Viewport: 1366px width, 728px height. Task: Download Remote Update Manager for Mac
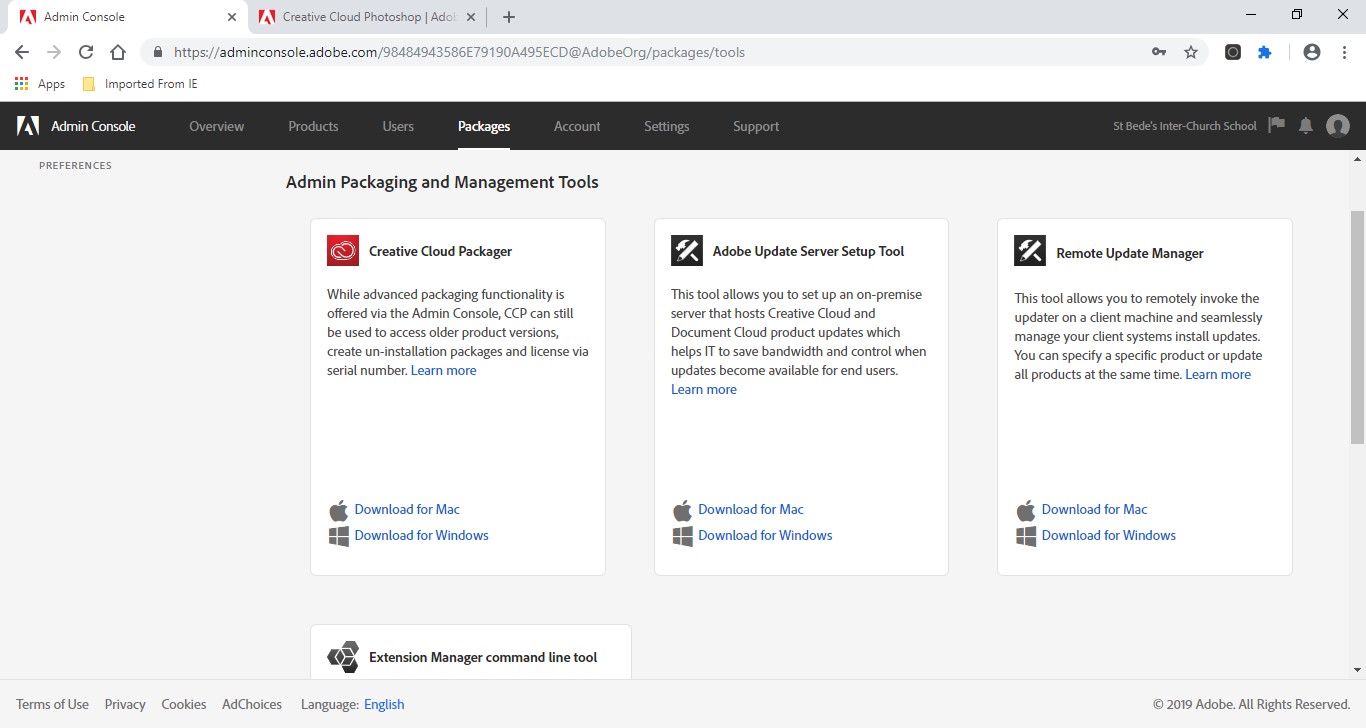pyautogui.click(x=1095, y=509)
